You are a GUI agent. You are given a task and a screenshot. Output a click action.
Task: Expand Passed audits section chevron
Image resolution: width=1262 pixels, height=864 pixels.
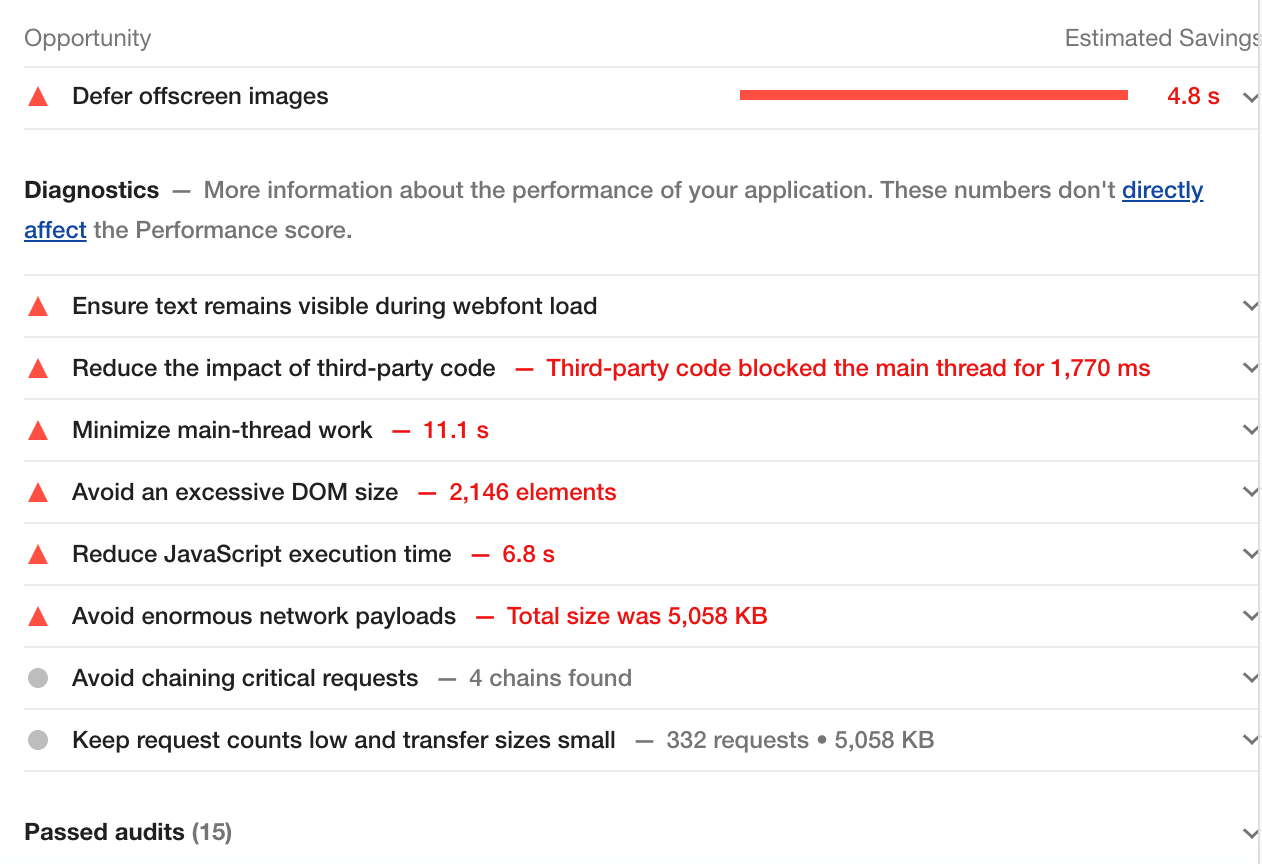pyautogui.click(x=1250, y=833)
